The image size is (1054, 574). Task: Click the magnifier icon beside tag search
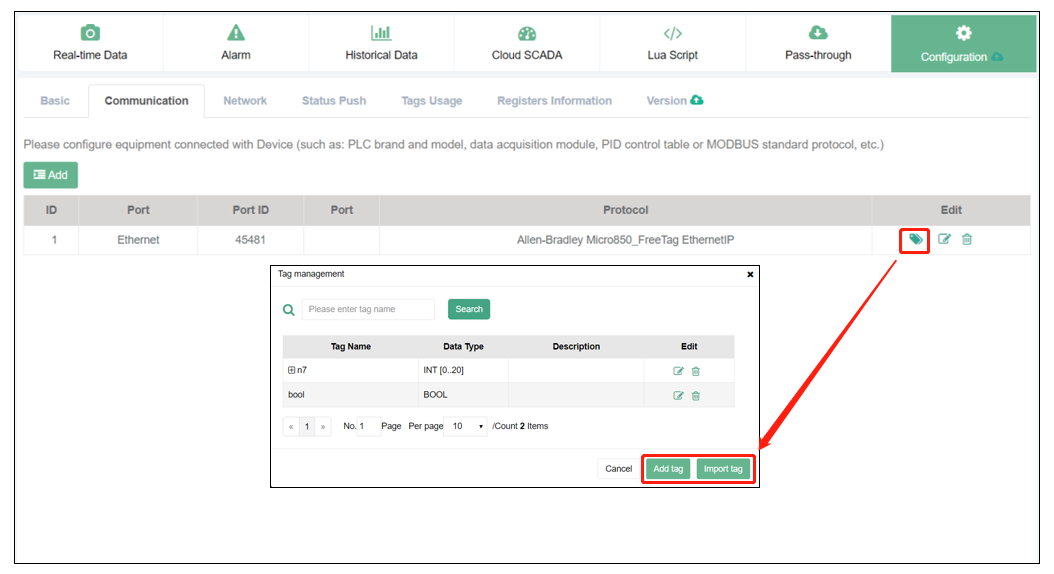(289, 310)
